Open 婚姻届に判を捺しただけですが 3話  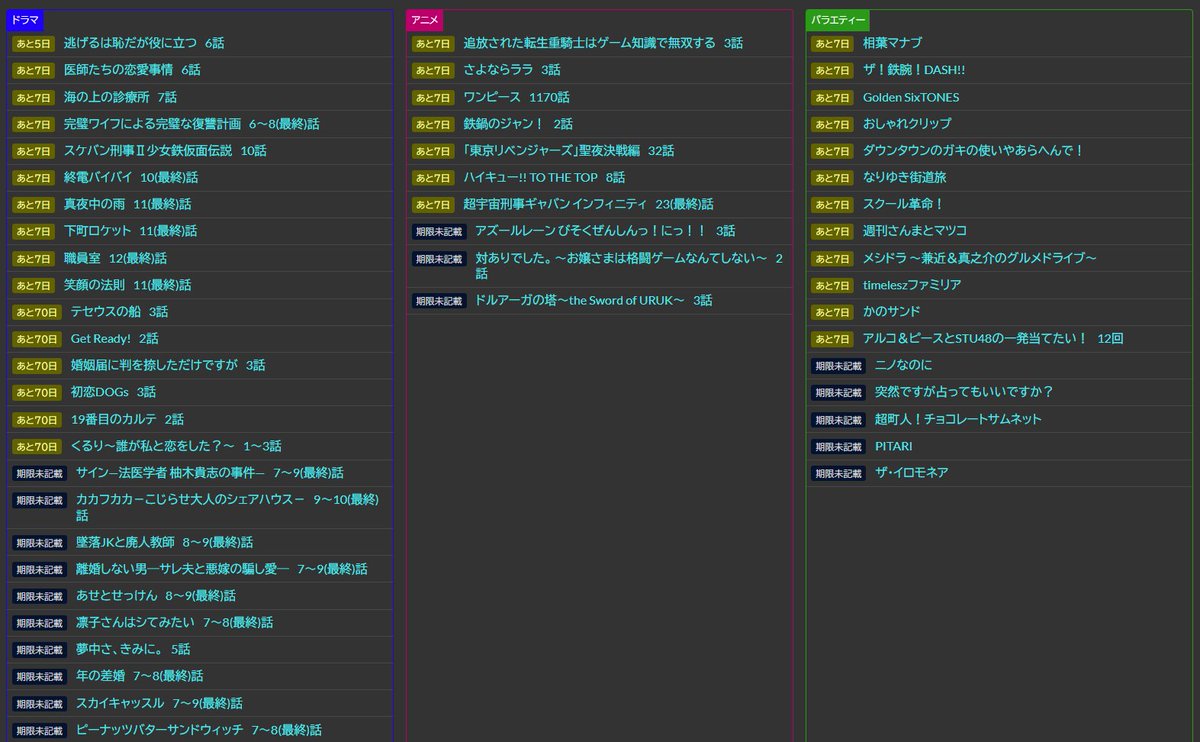pyautogui.click(x=168, y=365)
